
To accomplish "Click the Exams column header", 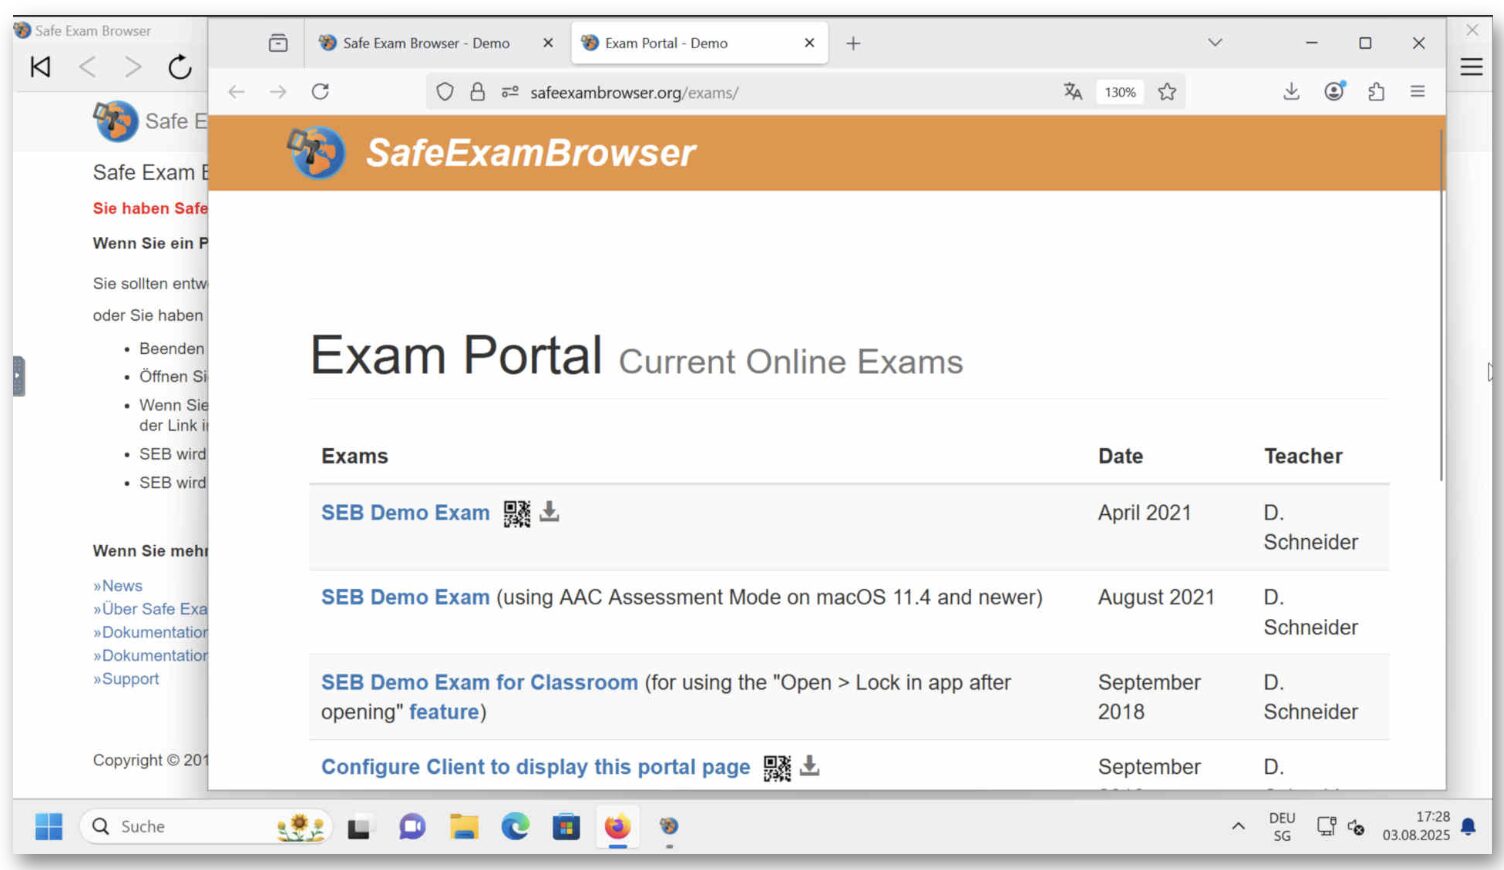I will click(354, 456).
